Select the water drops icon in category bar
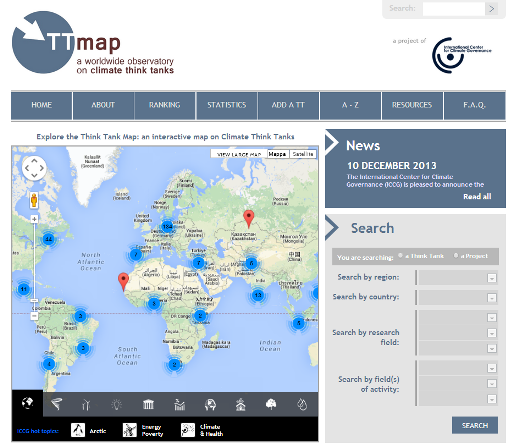Image resolution: width=508 pixels, height=446 pixels. (x=302, y=405)
